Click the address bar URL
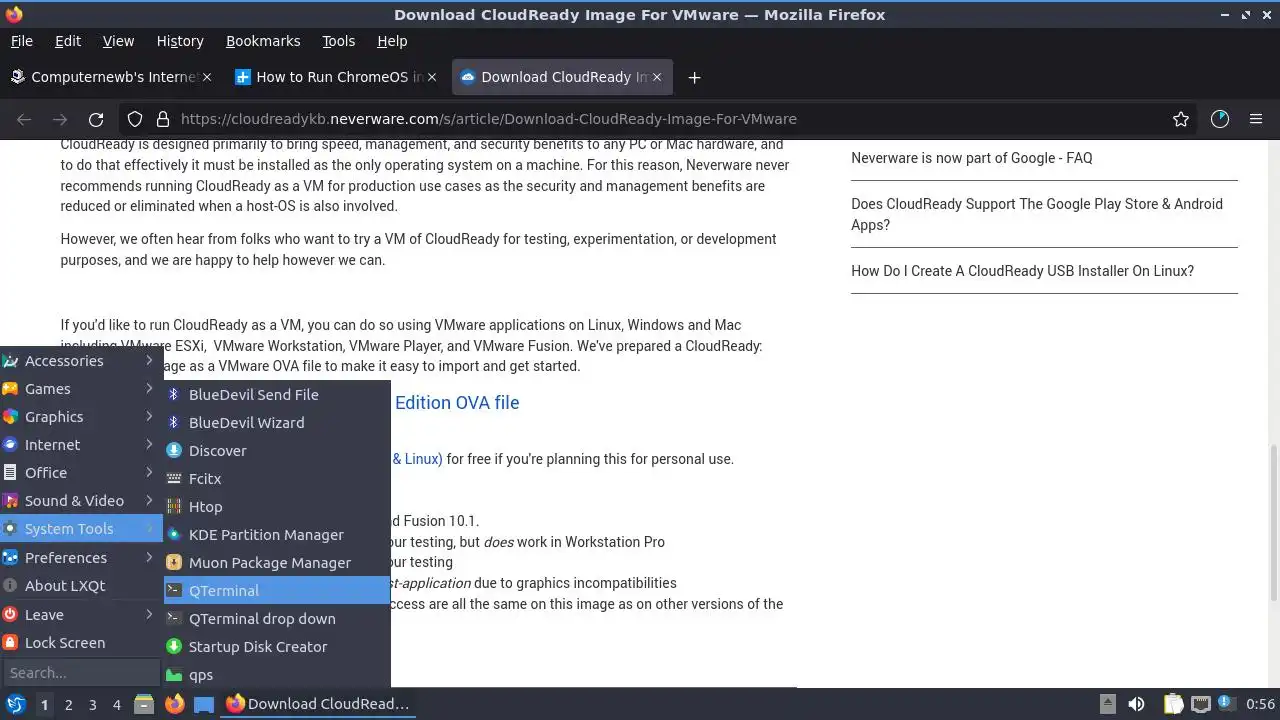The image size is (1280, 720). click(x=488, y=119)
